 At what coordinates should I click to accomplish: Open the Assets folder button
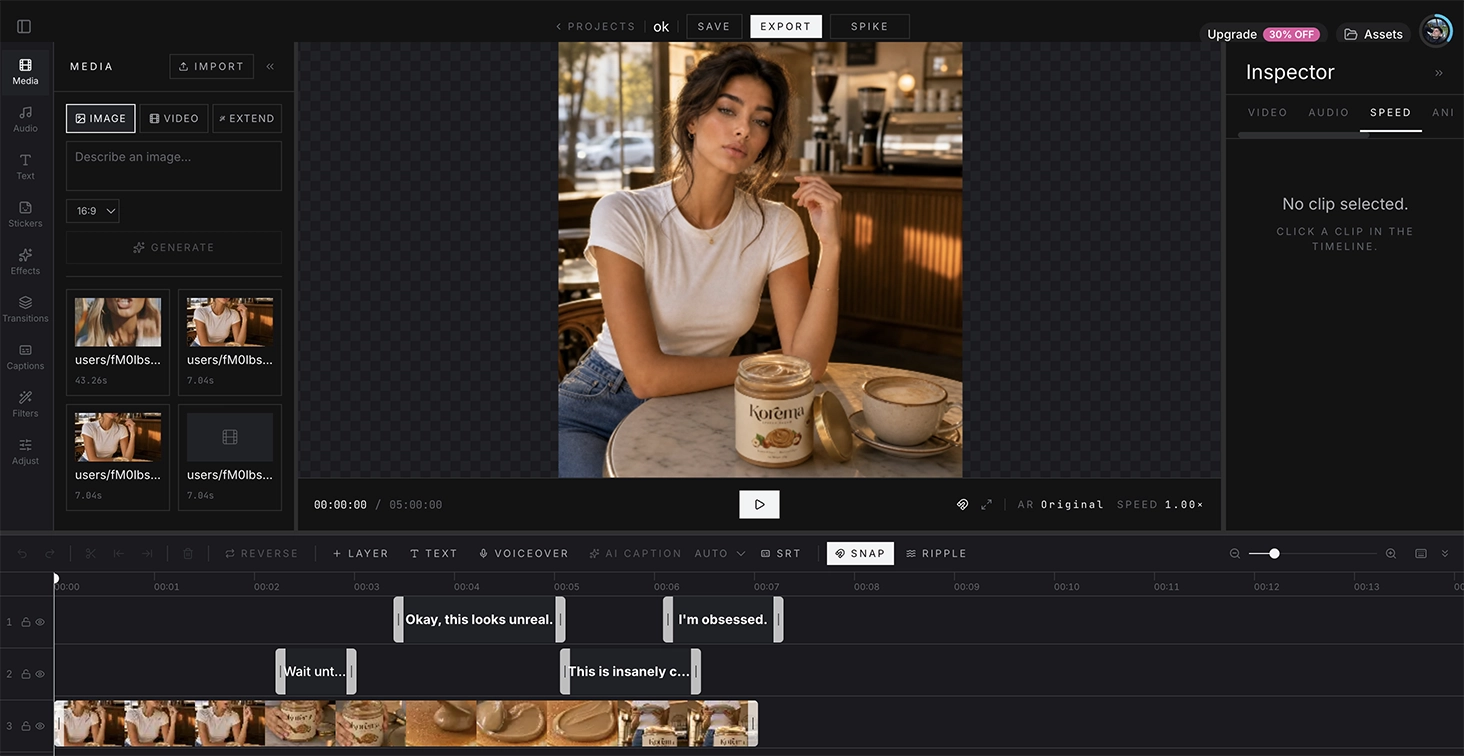click(x=1373, y=34)
